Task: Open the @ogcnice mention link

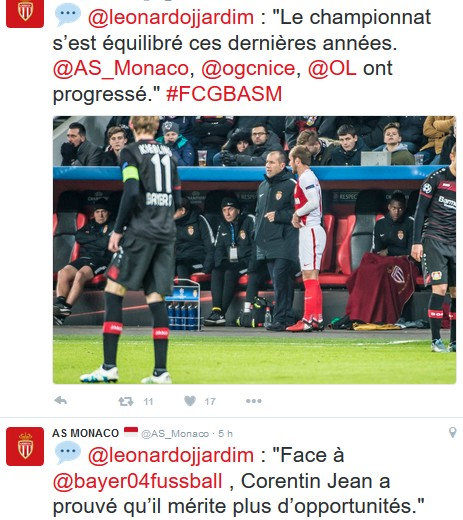Action: pyautogui.click(x=248, y=69)
